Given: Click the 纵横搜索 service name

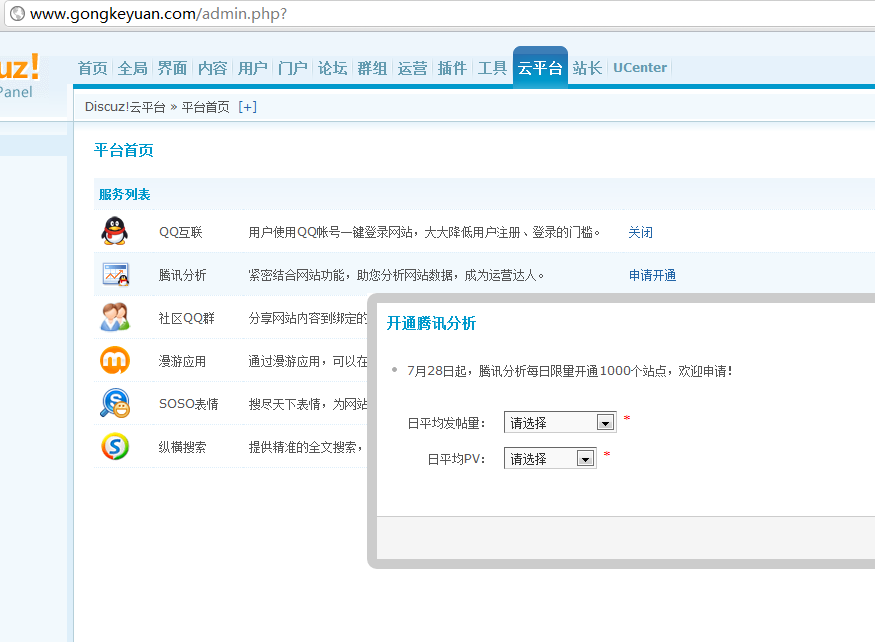Looking at the screenshot, I should click(x=182, y=447).
